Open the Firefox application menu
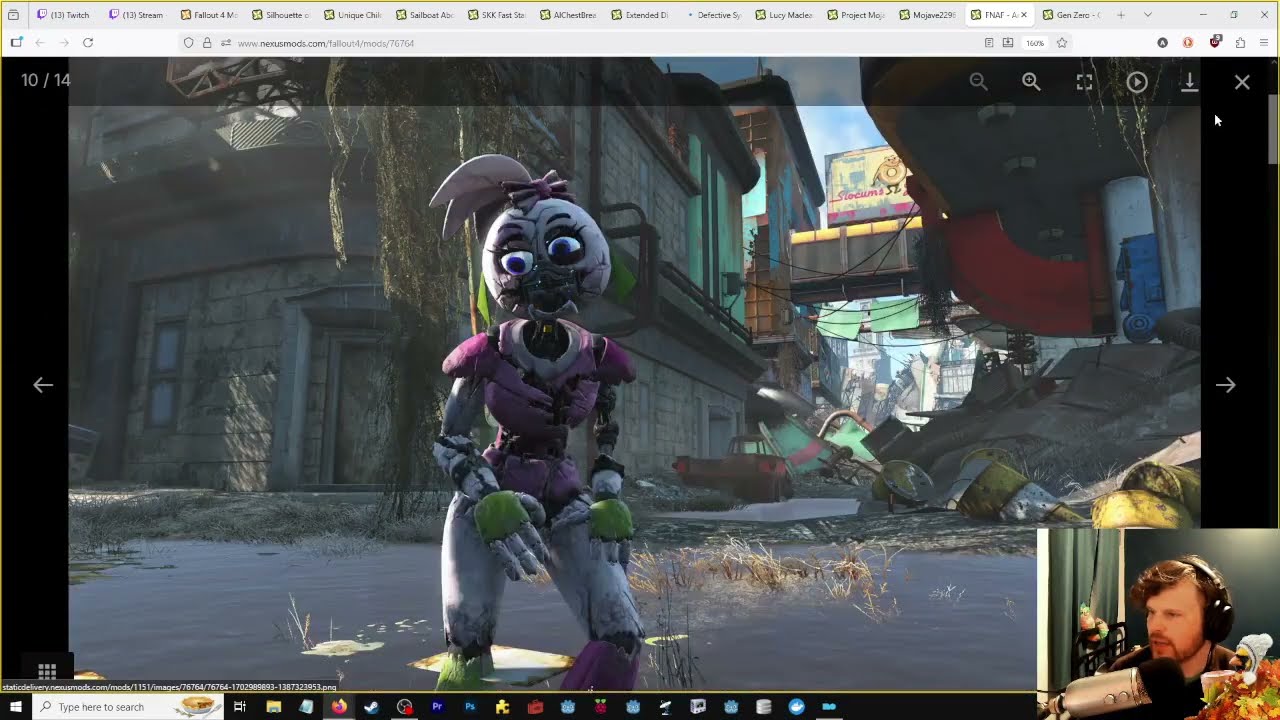 pyautogui.click(x=1264, y=43)
